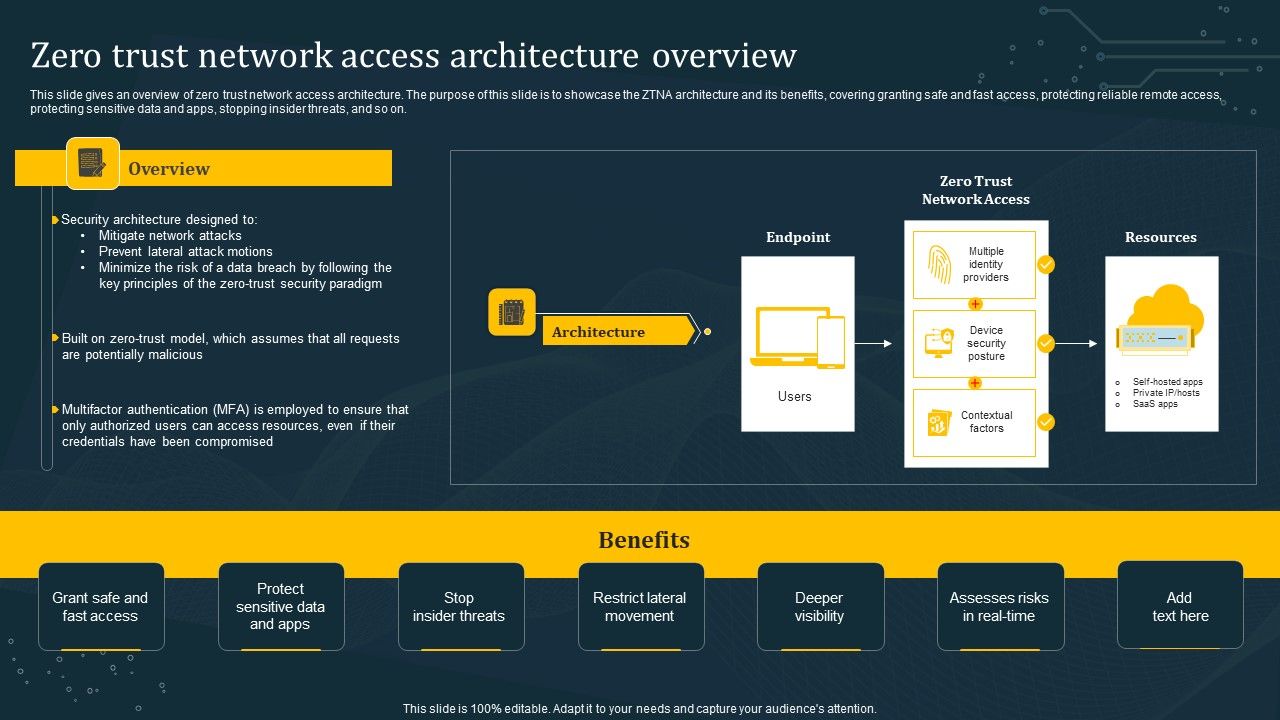Click the Built on zero-trust model paragraph

[230, 347]
